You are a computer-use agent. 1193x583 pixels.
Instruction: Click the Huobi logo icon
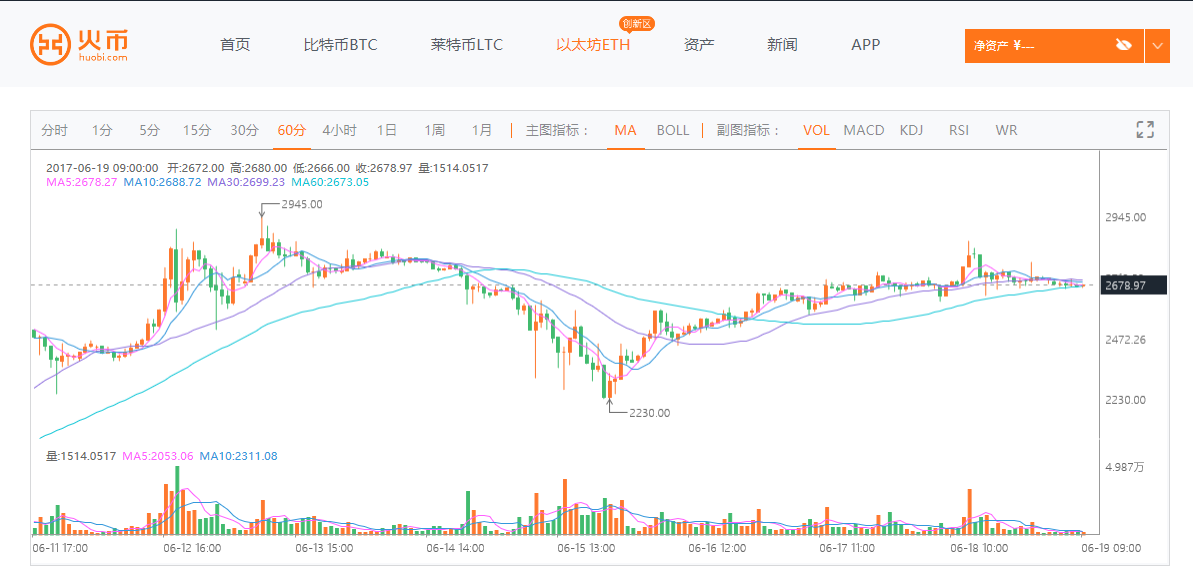[x=49, y=45]
